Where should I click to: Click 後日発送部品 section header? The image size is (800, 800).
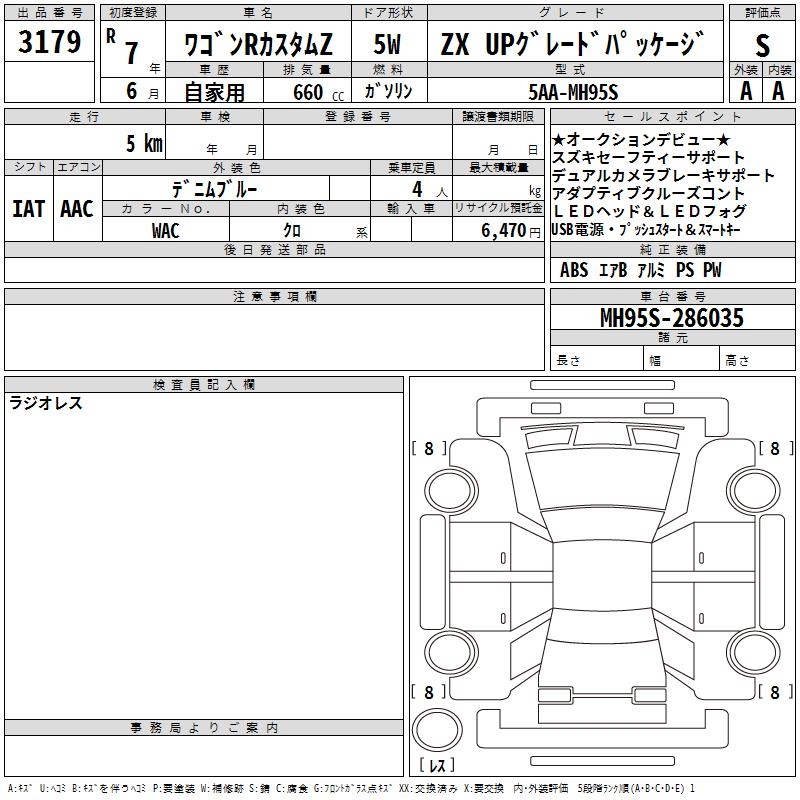pos(274,249)
